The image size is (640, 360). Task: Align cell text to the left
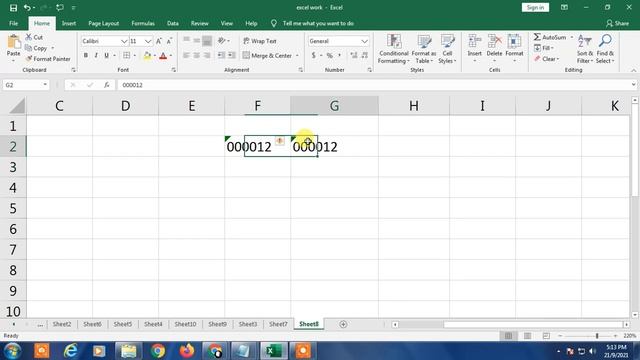click(x=186, y=56)
